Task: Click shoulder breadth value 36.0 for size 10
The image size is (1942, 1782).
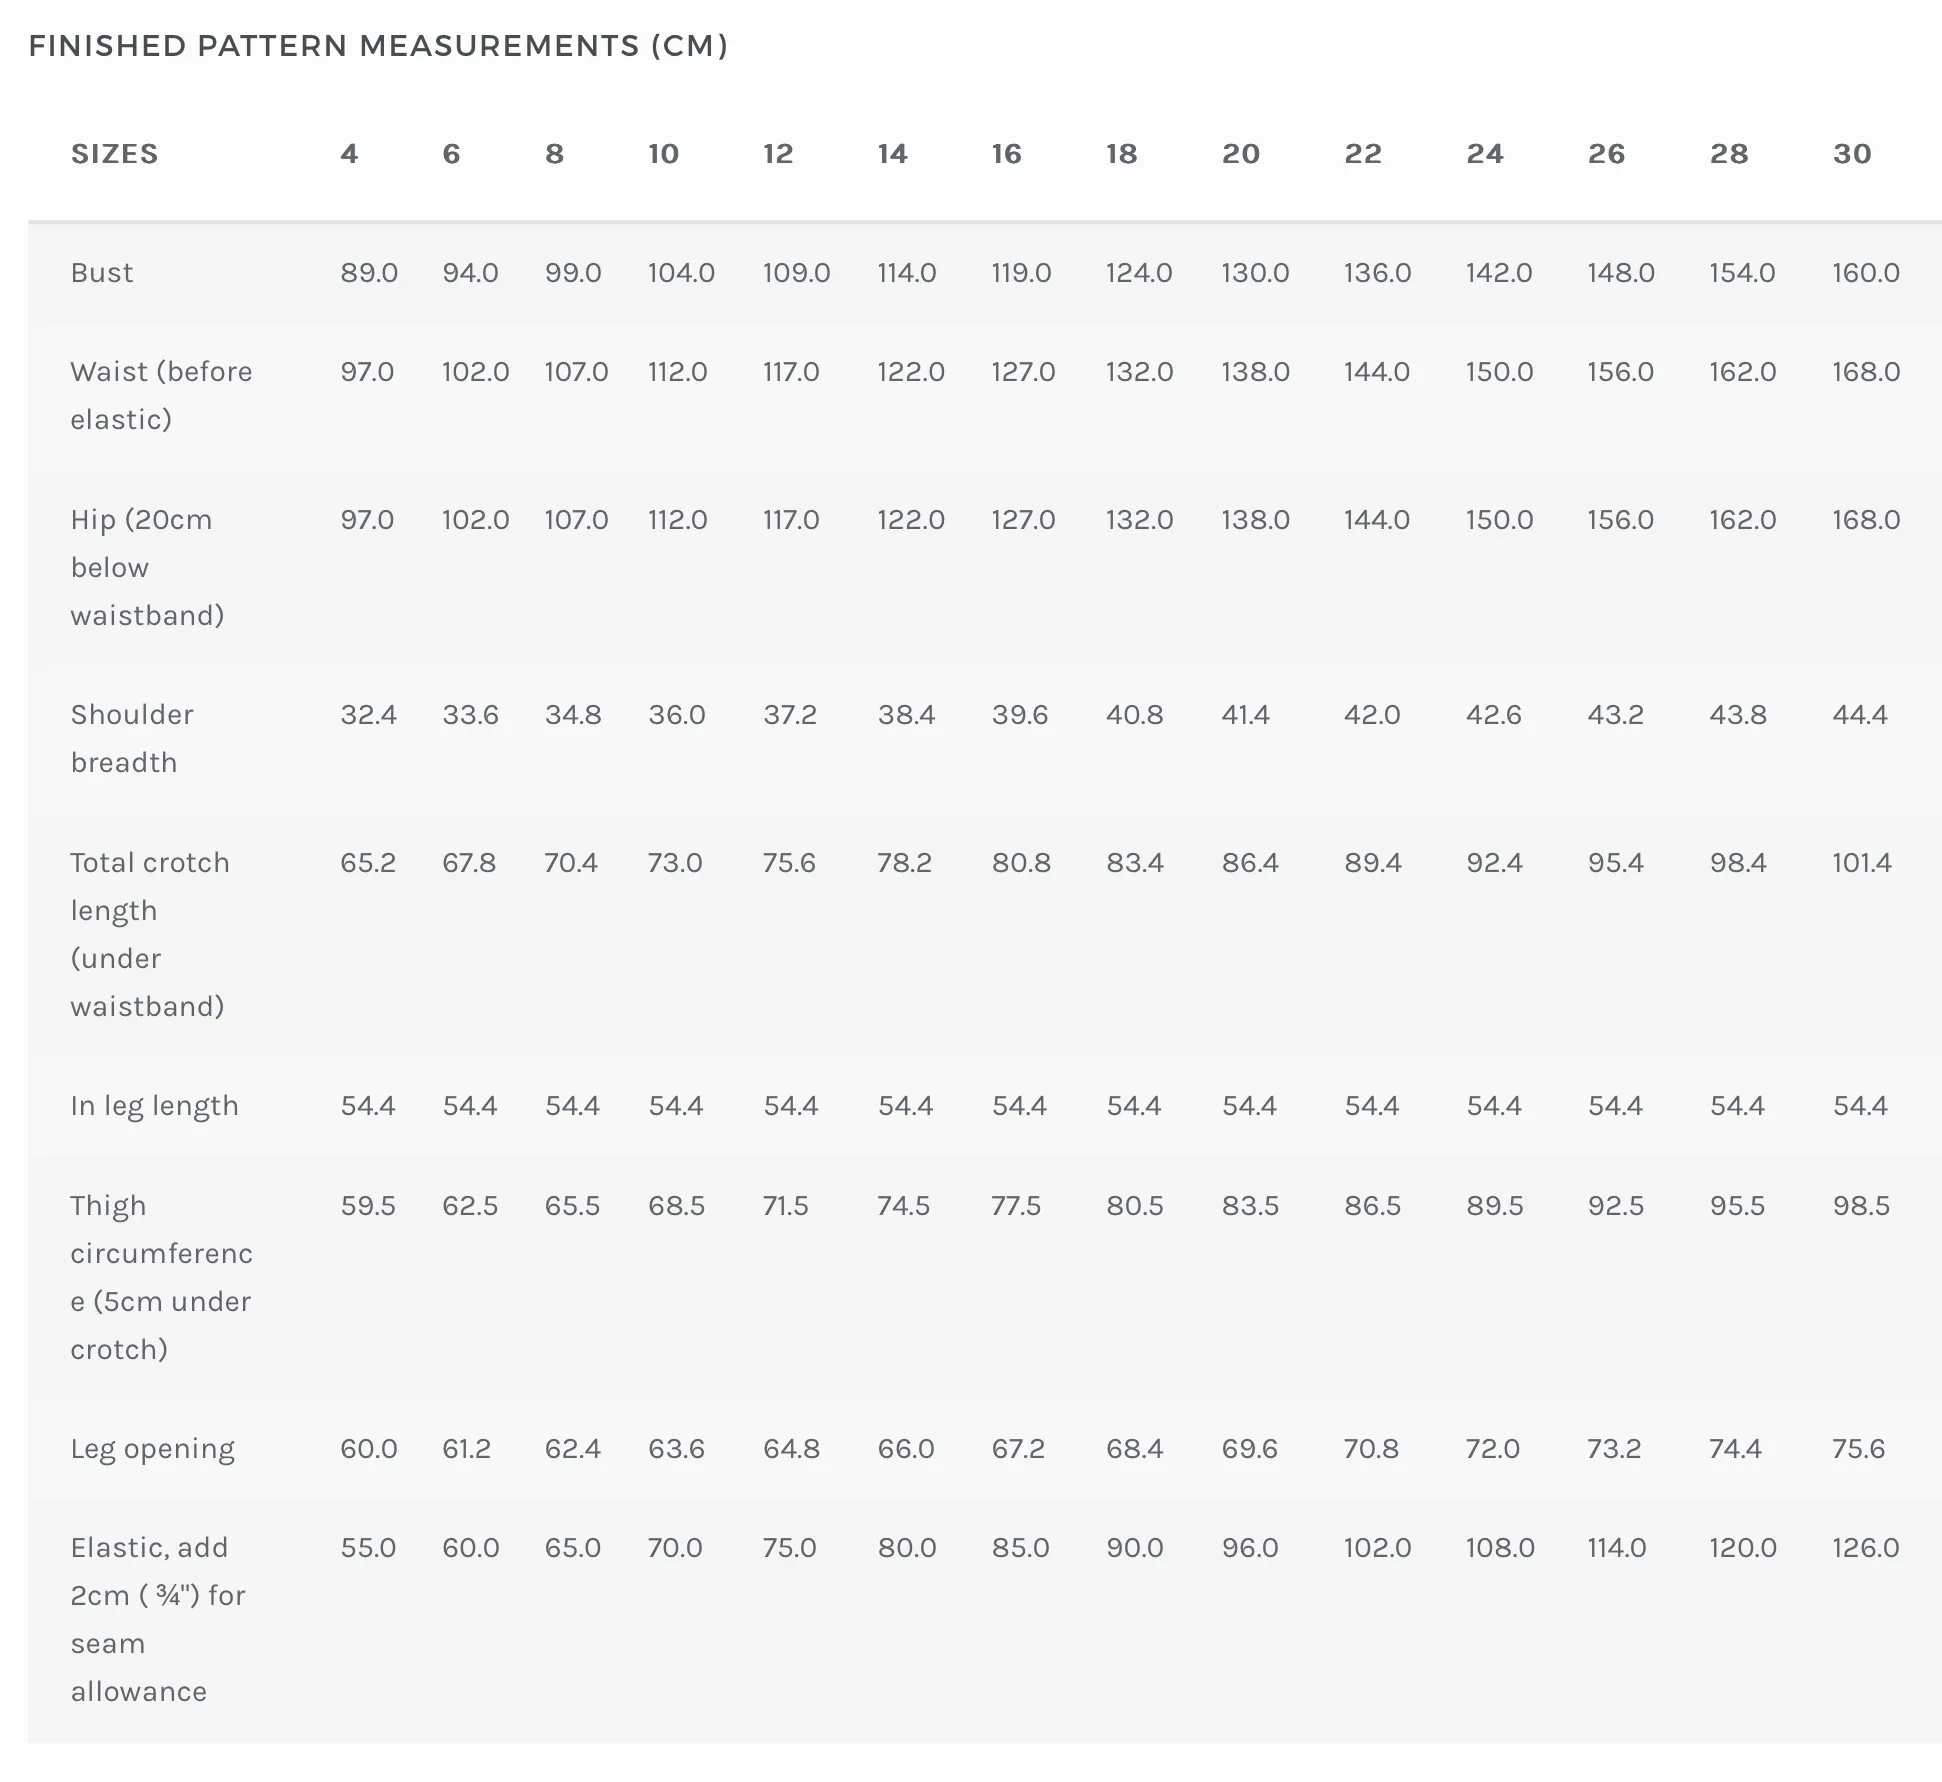Action: click(x=677, y=715)
